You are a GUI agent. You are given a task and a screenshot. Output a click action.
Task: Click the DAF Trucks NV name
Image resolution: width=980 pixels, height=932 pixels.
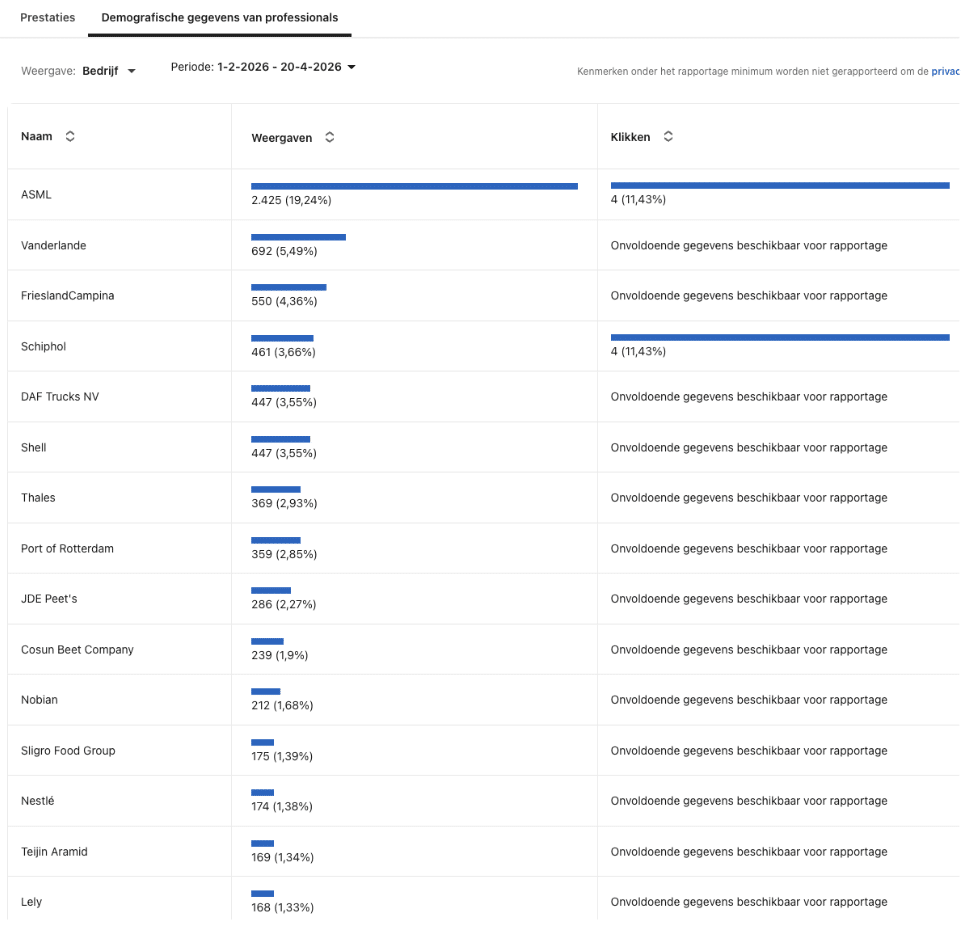coord(60,397)
